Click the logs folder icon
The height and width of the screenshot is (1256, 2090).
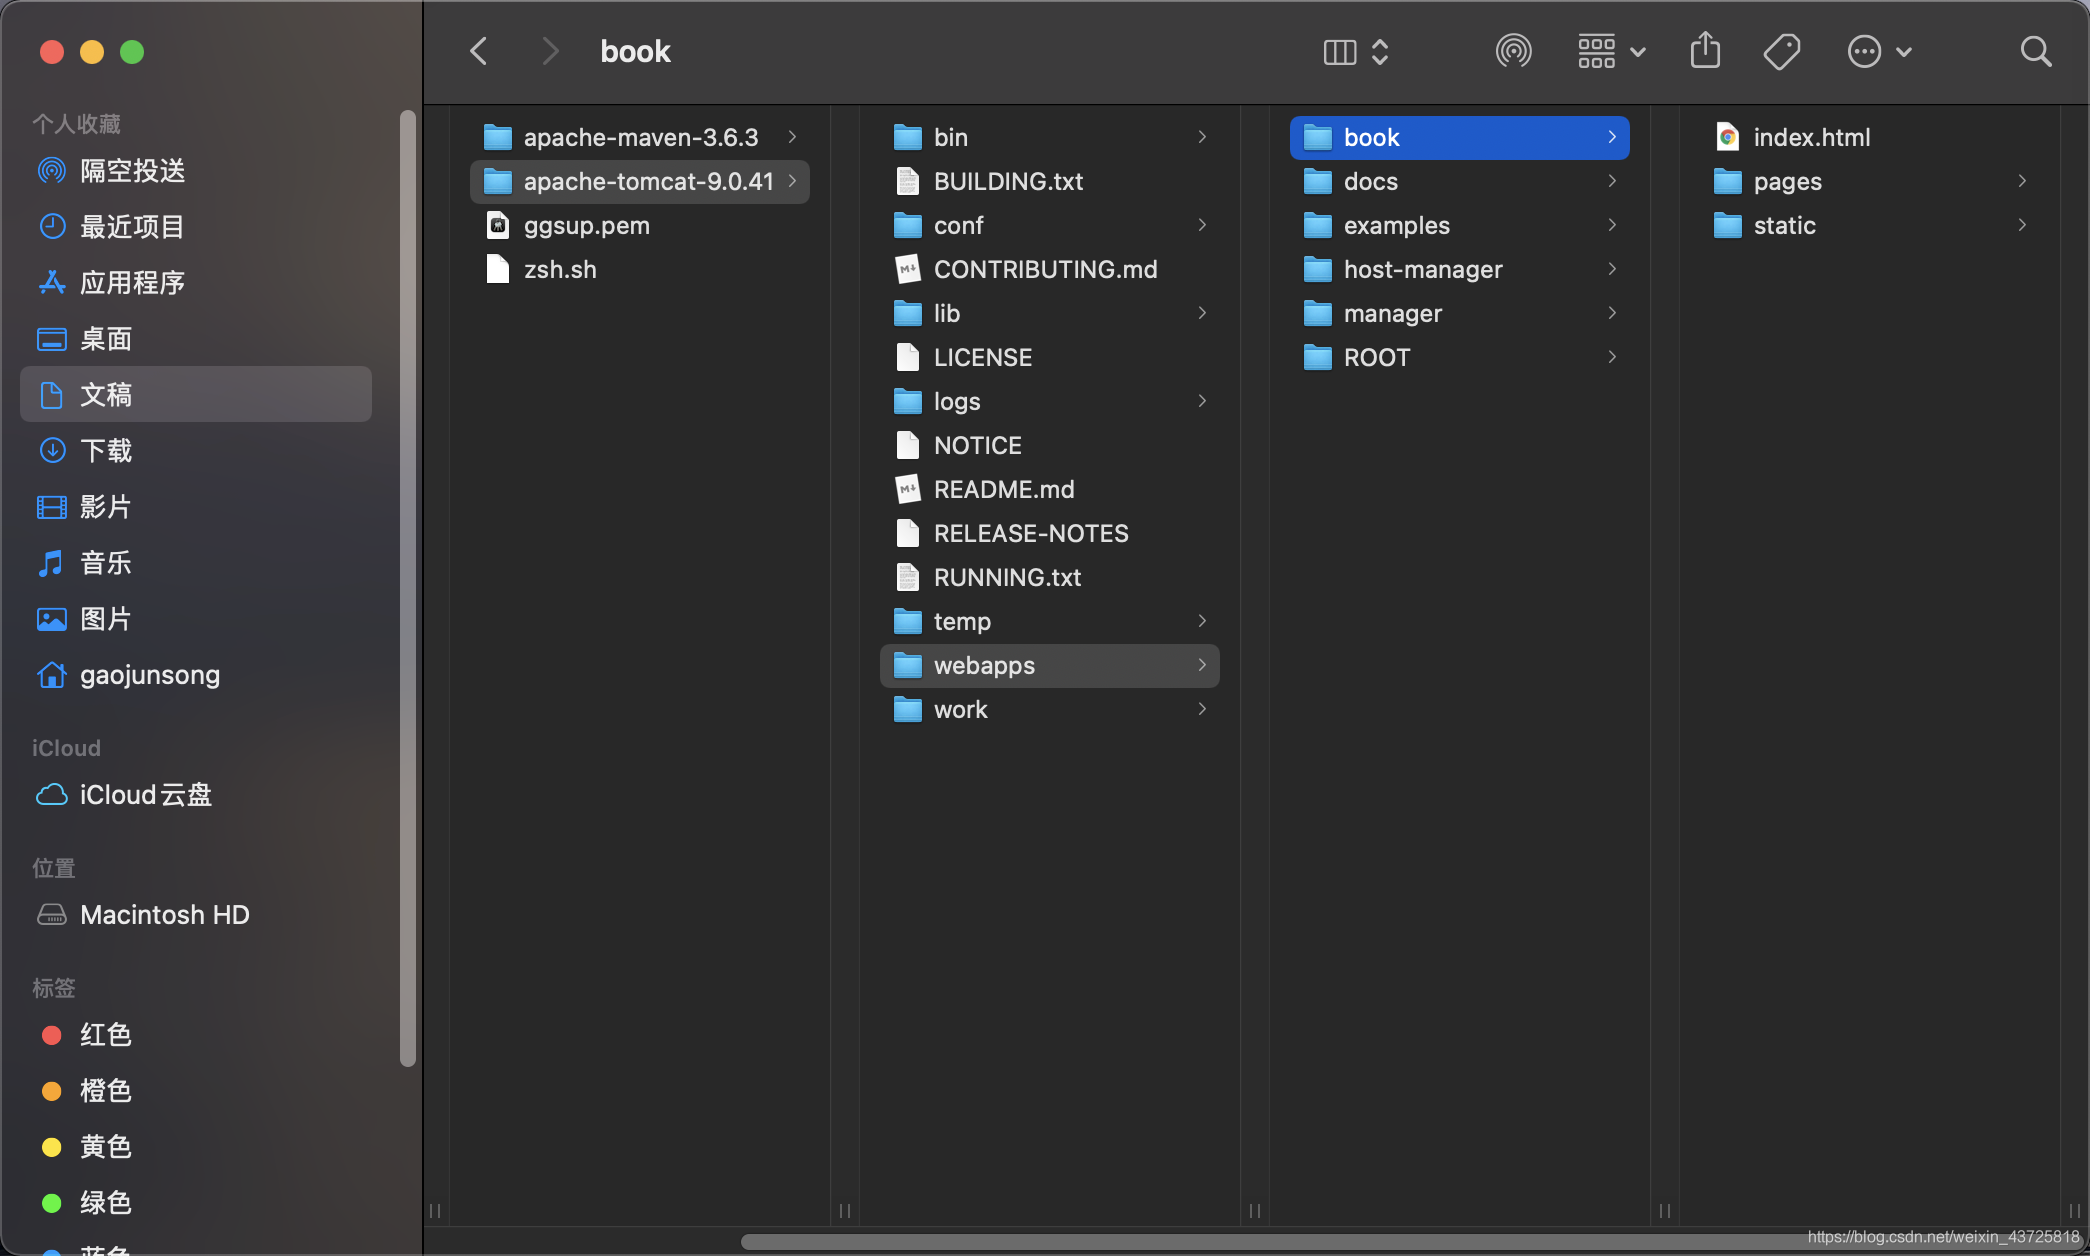[908, 401]
